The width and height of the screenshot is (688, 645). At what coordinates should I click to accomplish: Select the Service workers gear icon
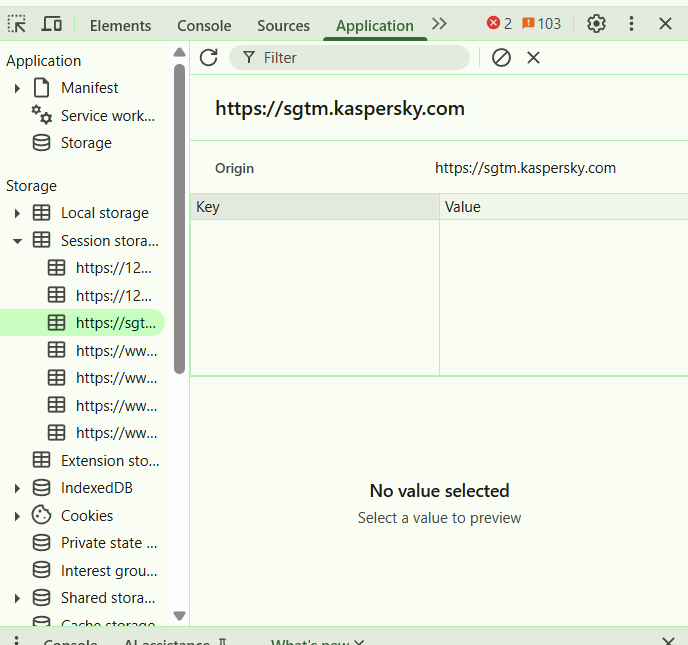pyautogui.click(x=42, y=115)
